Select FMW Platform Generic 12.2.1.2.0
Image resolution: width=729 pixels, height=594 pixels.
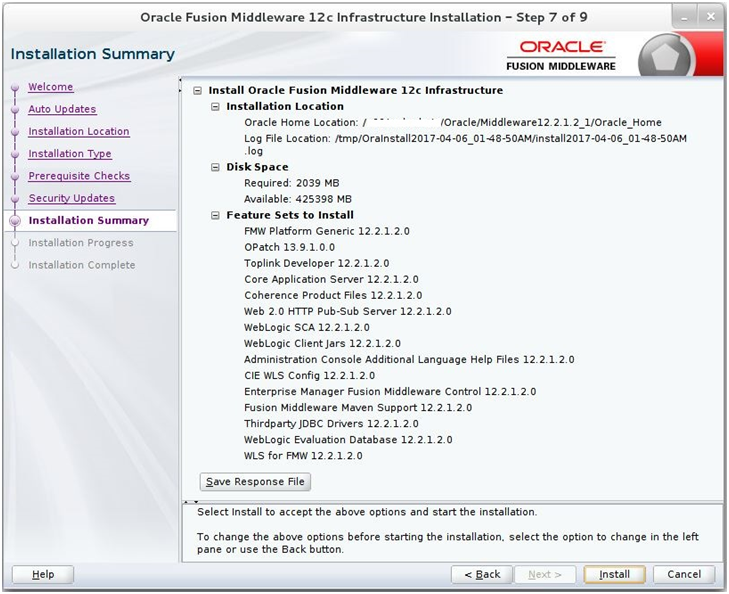[327, 231]
